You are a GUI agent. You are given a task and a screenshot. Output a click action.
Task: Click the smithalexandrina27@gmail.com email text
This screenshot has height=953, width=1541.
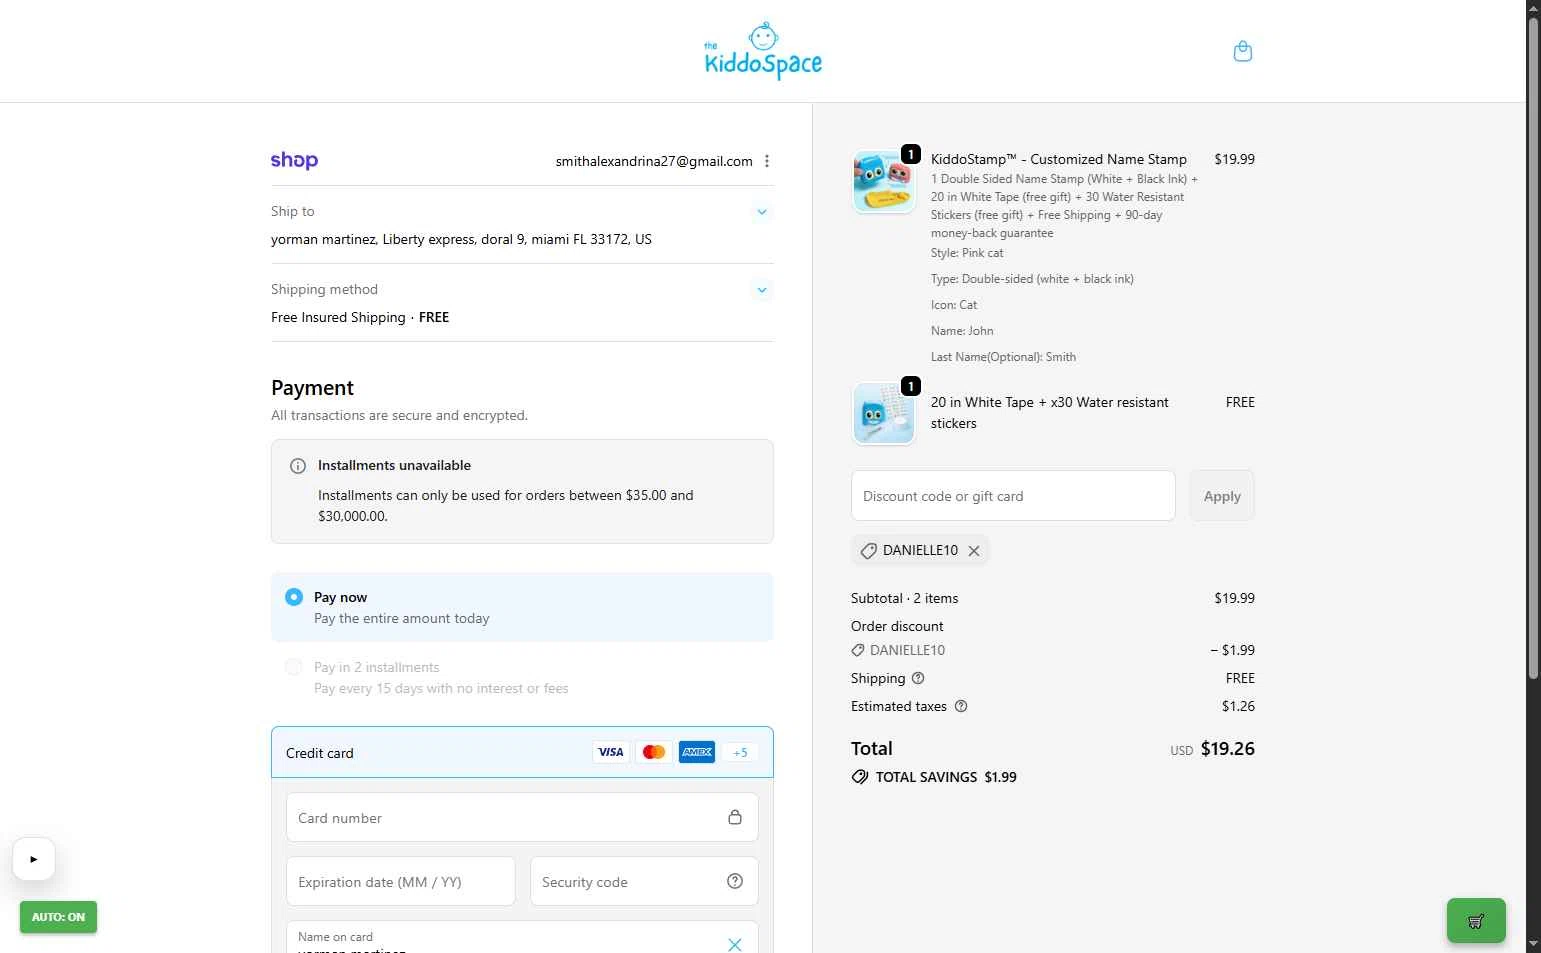click(x=654, y=161)
